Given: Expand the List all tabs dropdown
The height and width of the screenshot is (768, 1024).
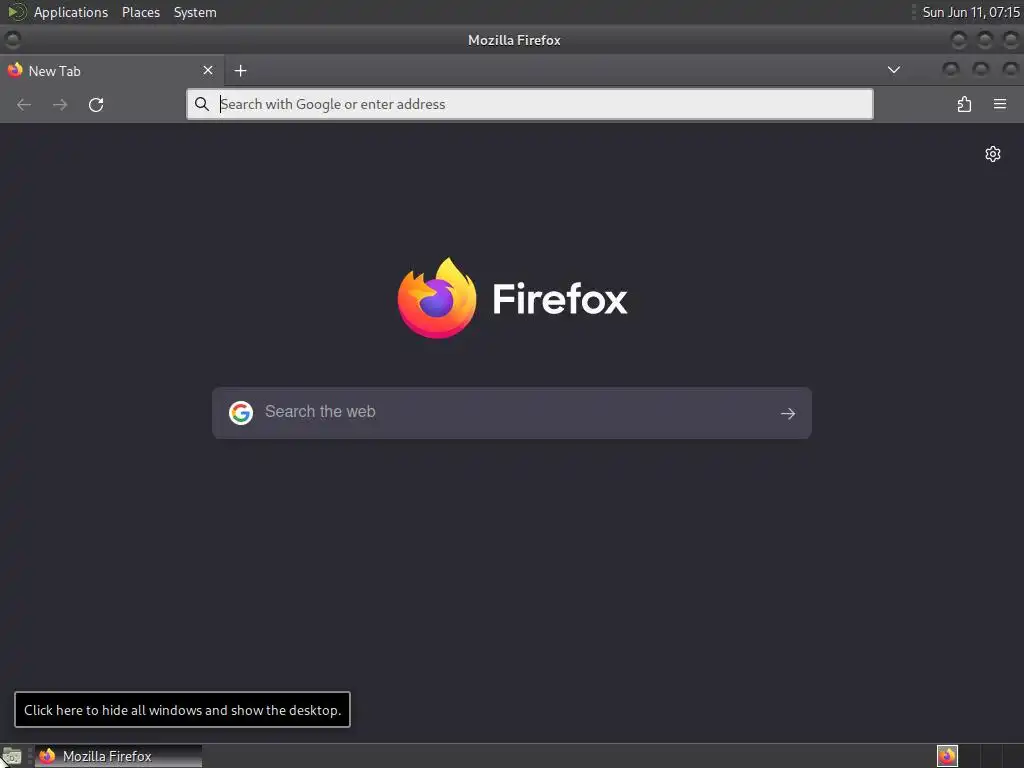Looking at the screenshot, I should (x=893, y=70).
